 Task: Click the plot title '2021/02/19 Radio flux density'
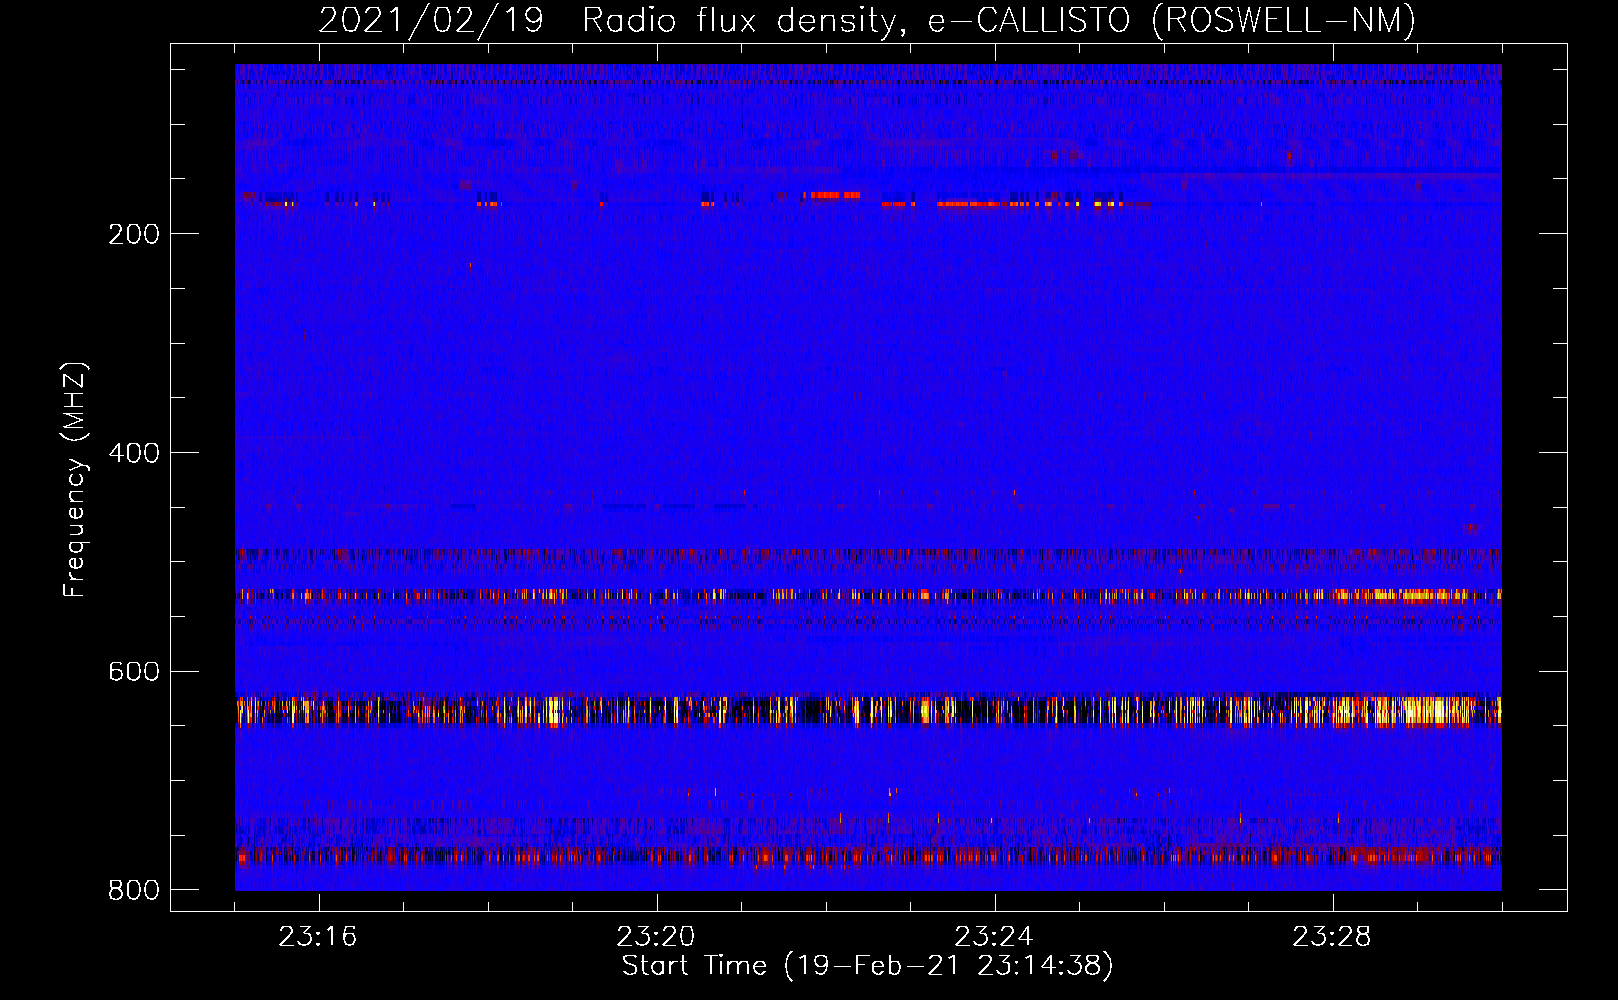pyautogui.click(x=612, y=21)
